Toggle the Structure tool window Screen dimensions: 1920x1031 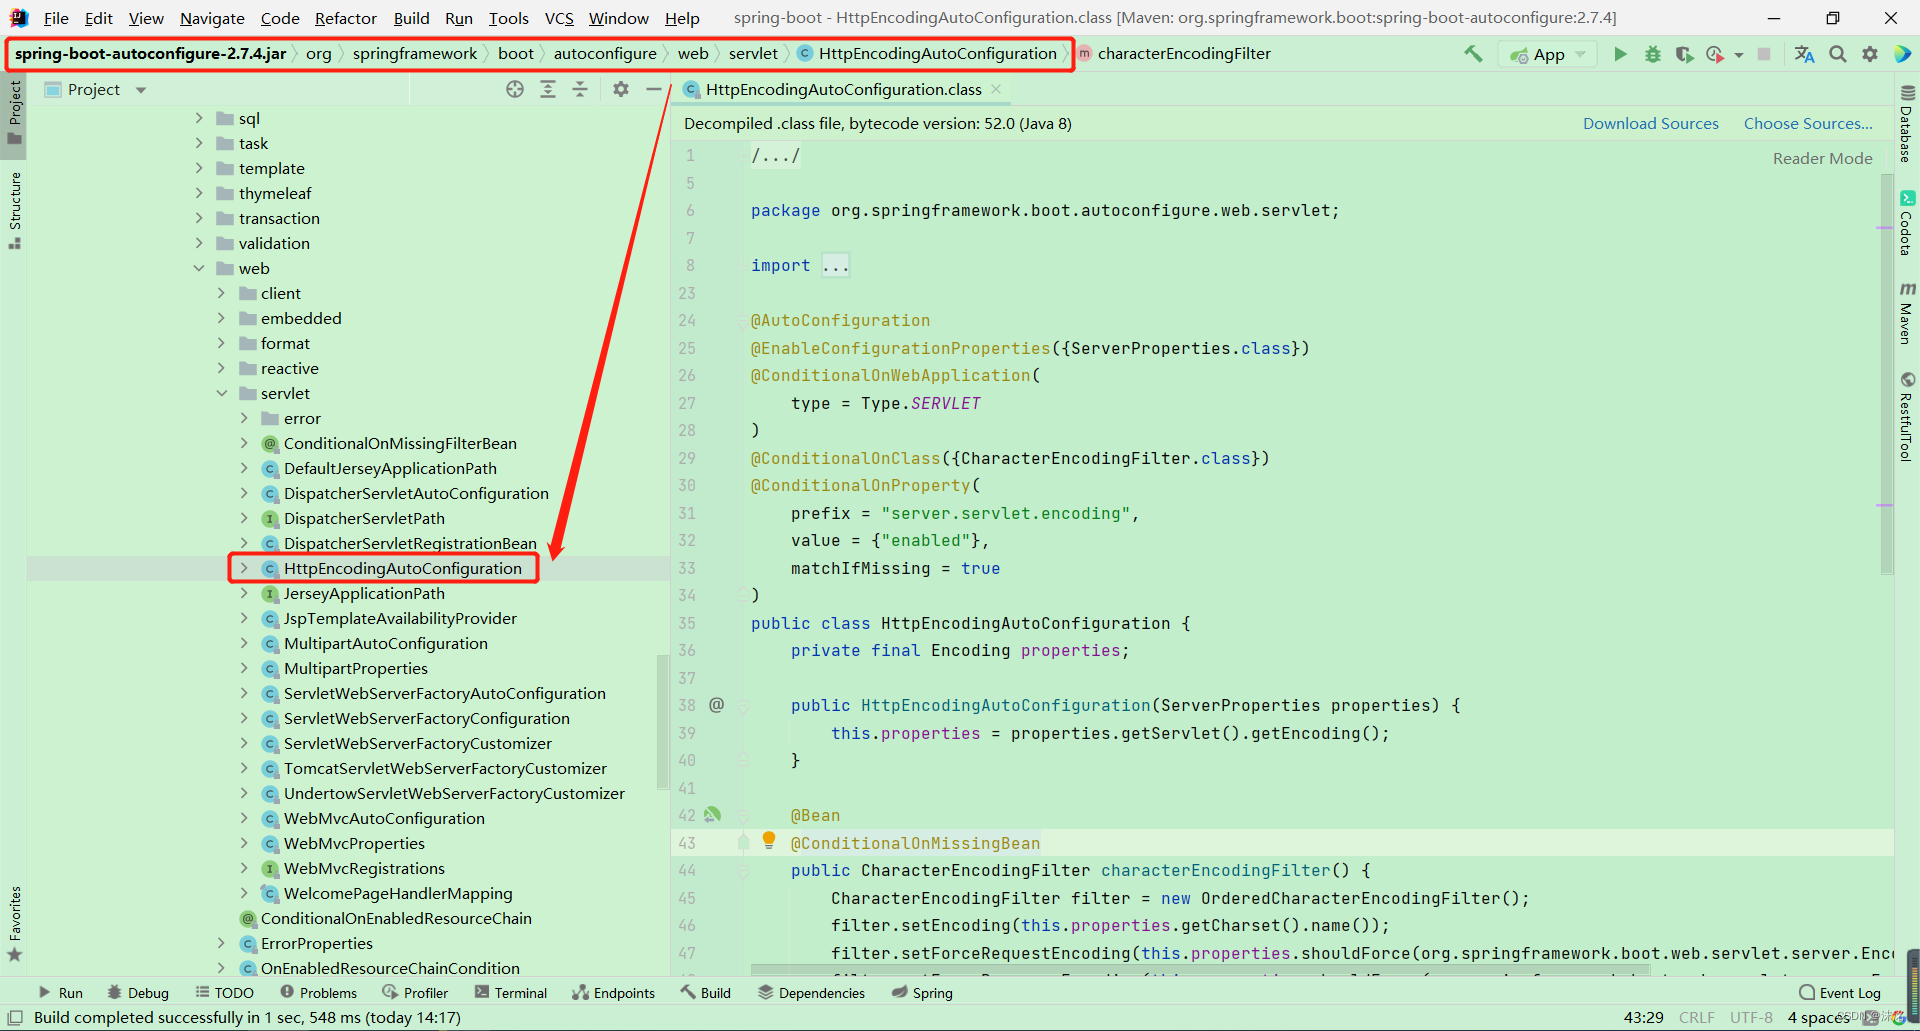coord(14,205)
